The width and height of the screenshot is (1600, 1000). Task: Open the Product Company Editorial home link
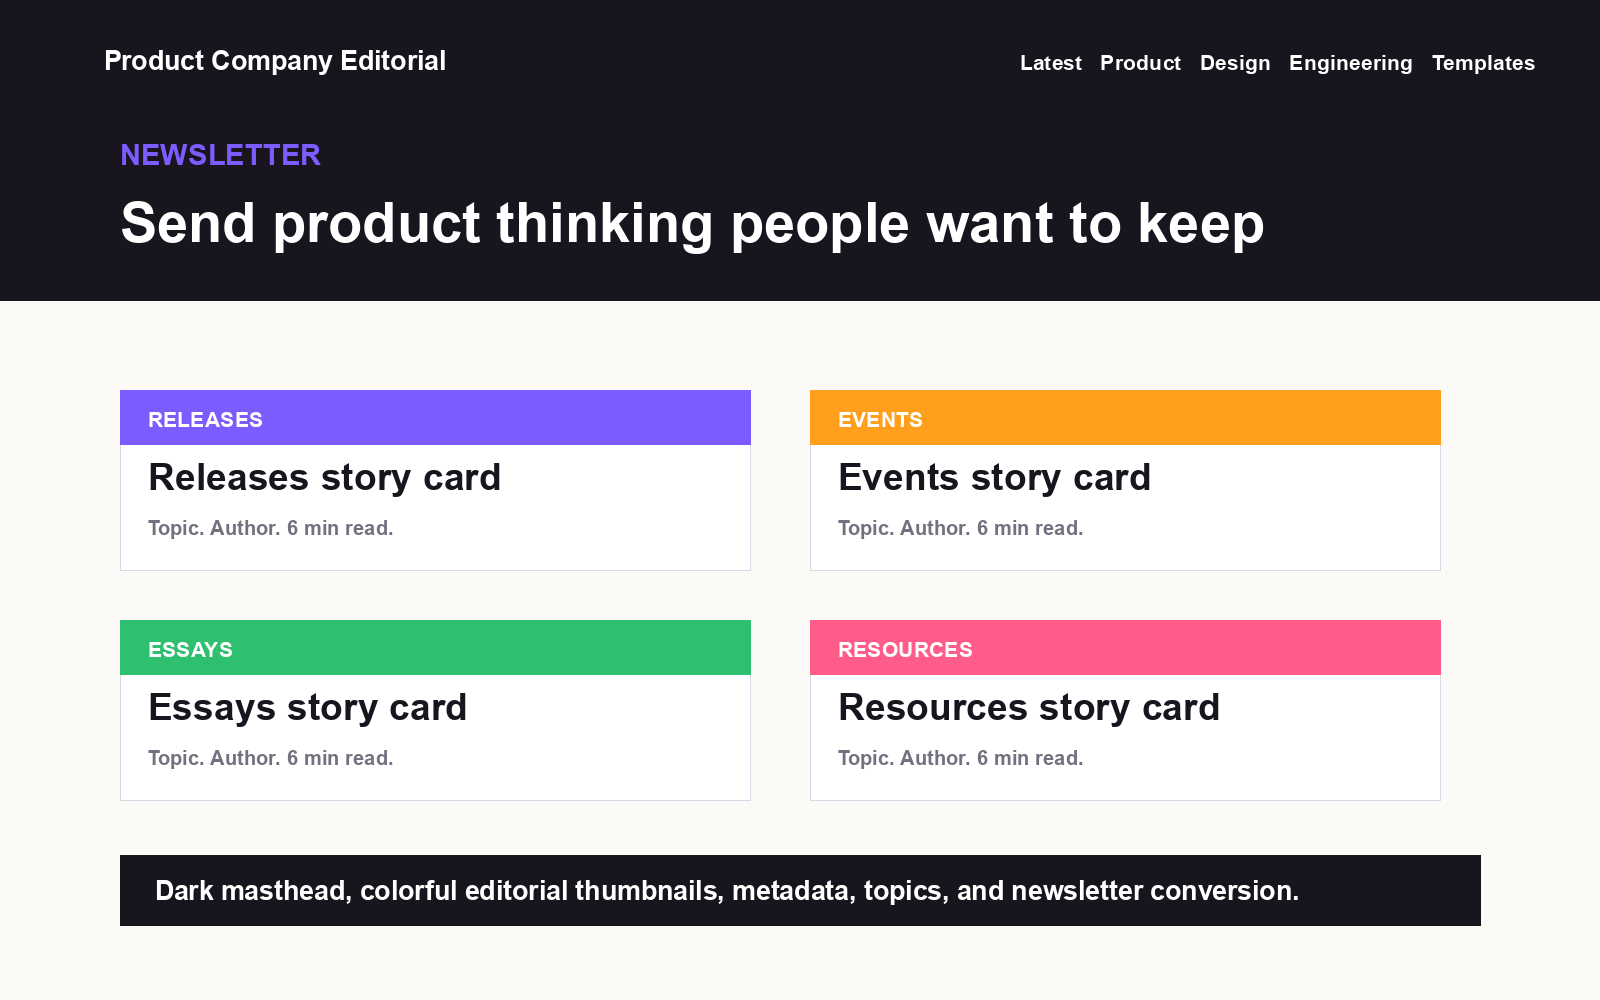275,61
